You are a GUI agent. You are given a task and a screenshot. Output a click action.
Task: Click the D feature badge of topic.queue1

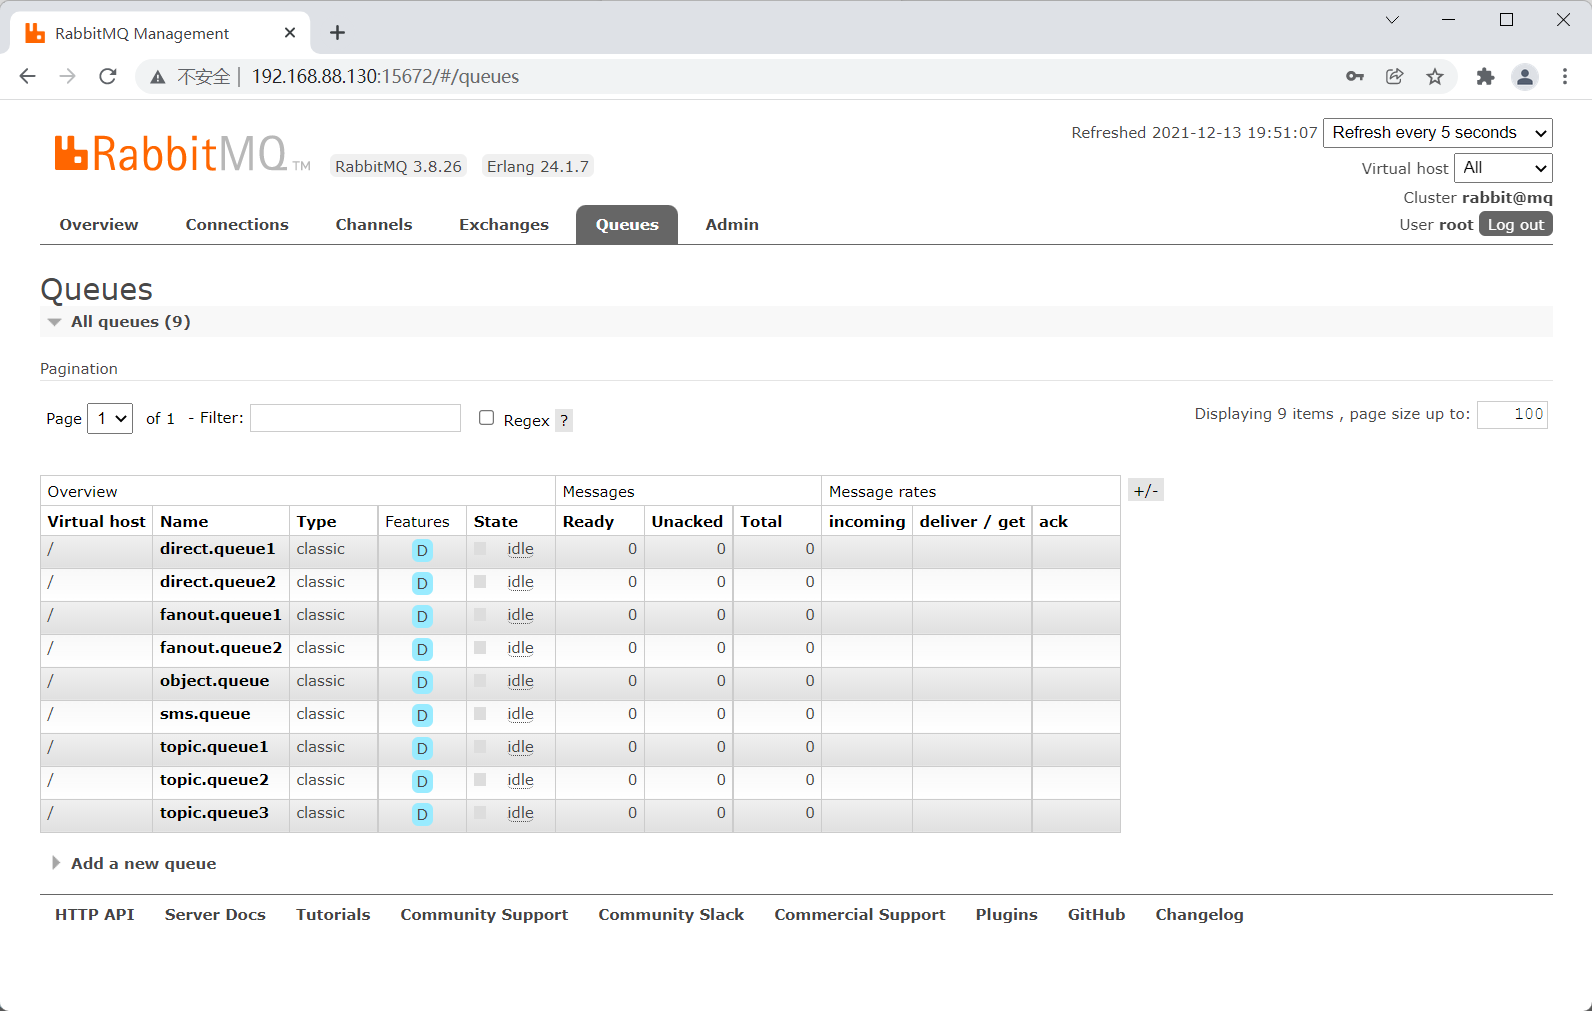click(422, 748)
